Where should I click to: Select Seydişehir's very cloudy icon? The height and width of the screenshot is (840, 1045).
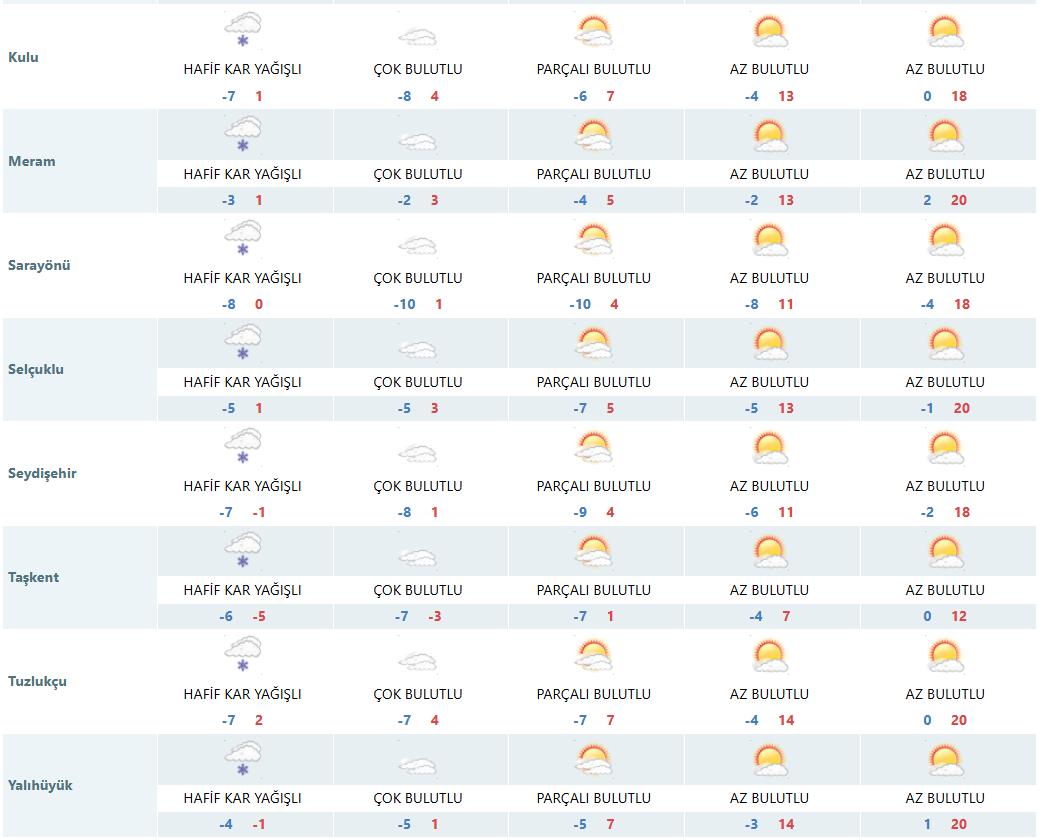point(418,453)
